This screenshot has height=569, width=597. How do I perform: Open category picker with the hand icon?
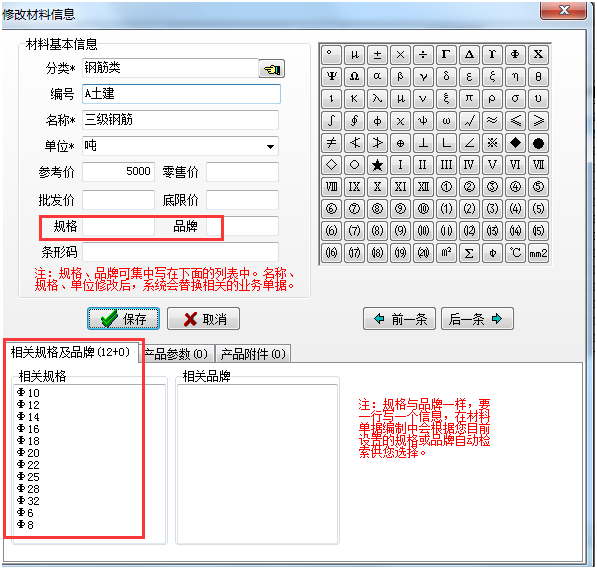272,69
